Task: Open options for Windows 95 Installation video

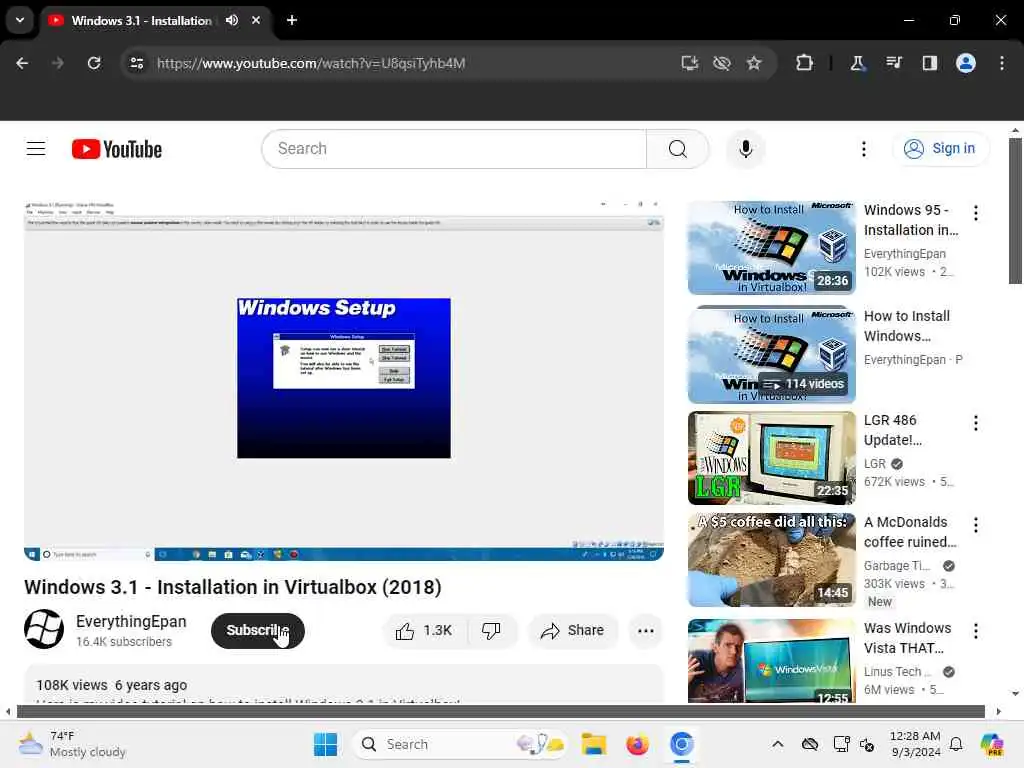Action: point(976,212)
